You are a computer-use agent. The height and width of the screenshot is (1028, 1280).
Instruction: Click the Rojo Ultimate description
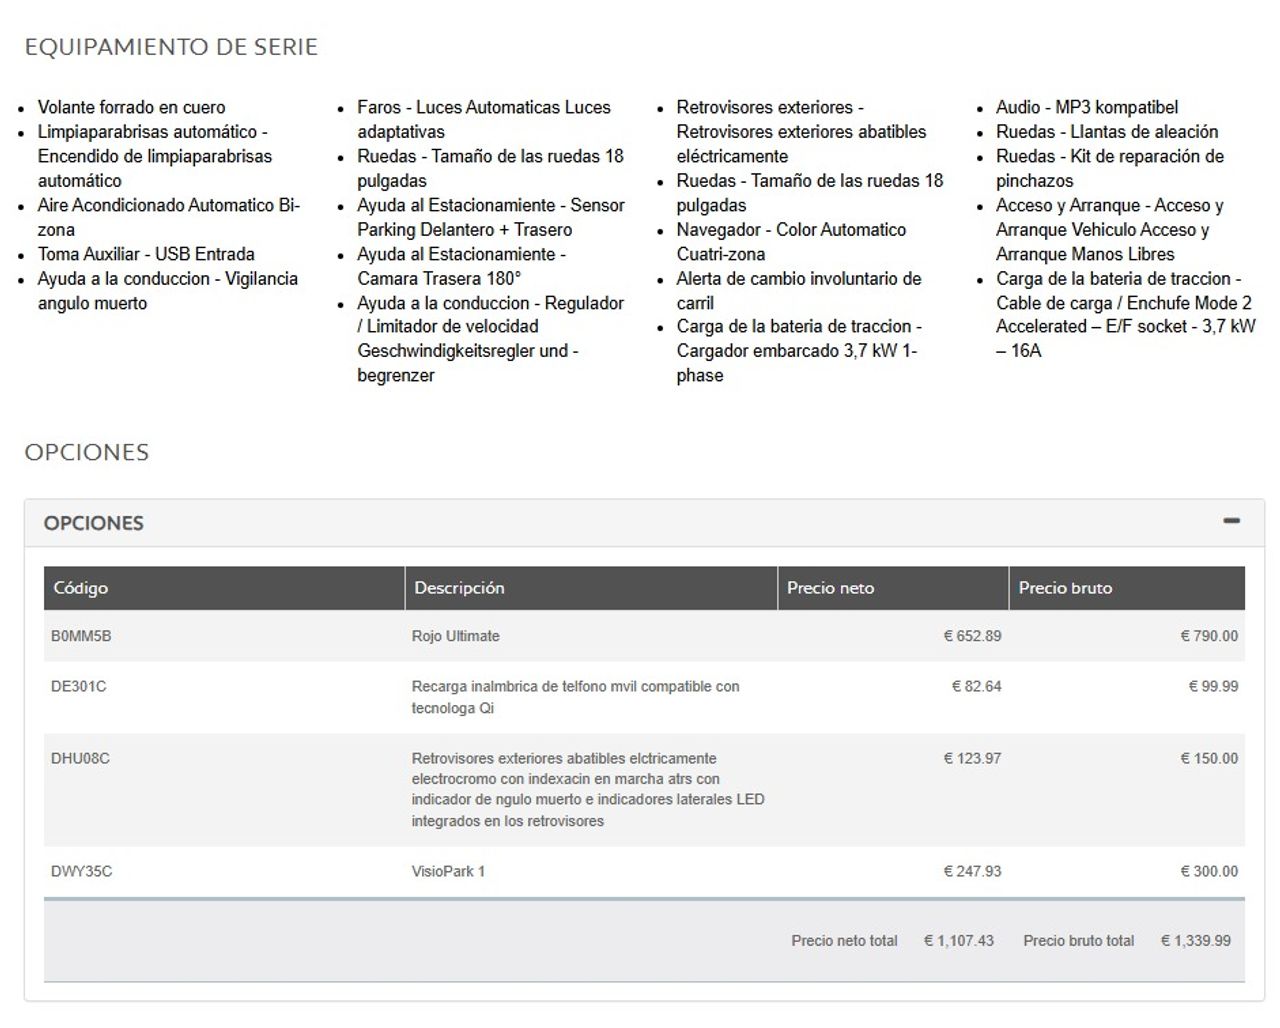(455, 636)
